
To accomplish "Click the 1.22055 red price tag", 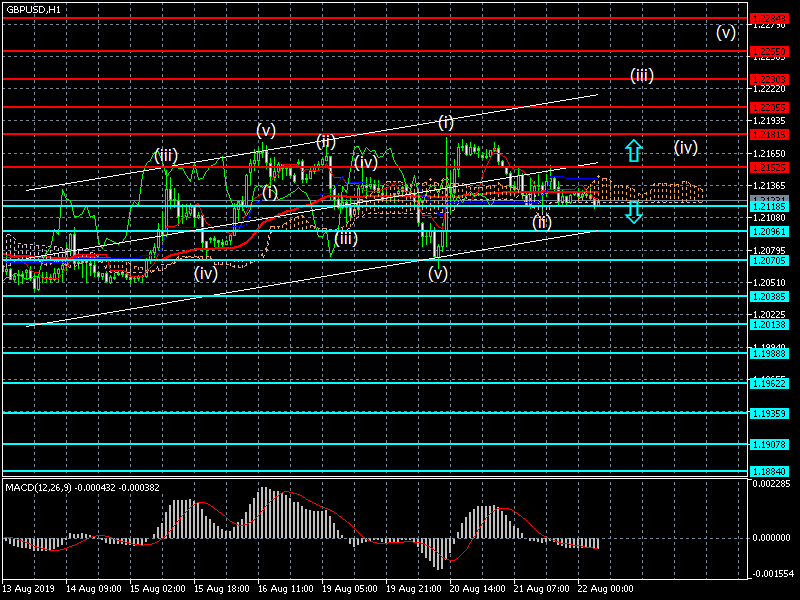I will coord(769,107).
